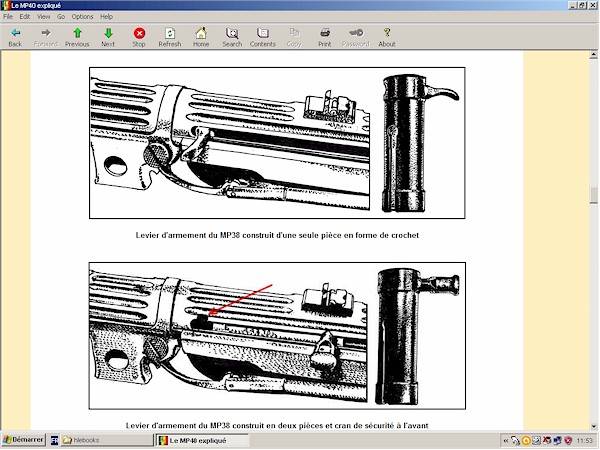
Task: Open the Previous page with the green up arrow
Action: (77, 37)
